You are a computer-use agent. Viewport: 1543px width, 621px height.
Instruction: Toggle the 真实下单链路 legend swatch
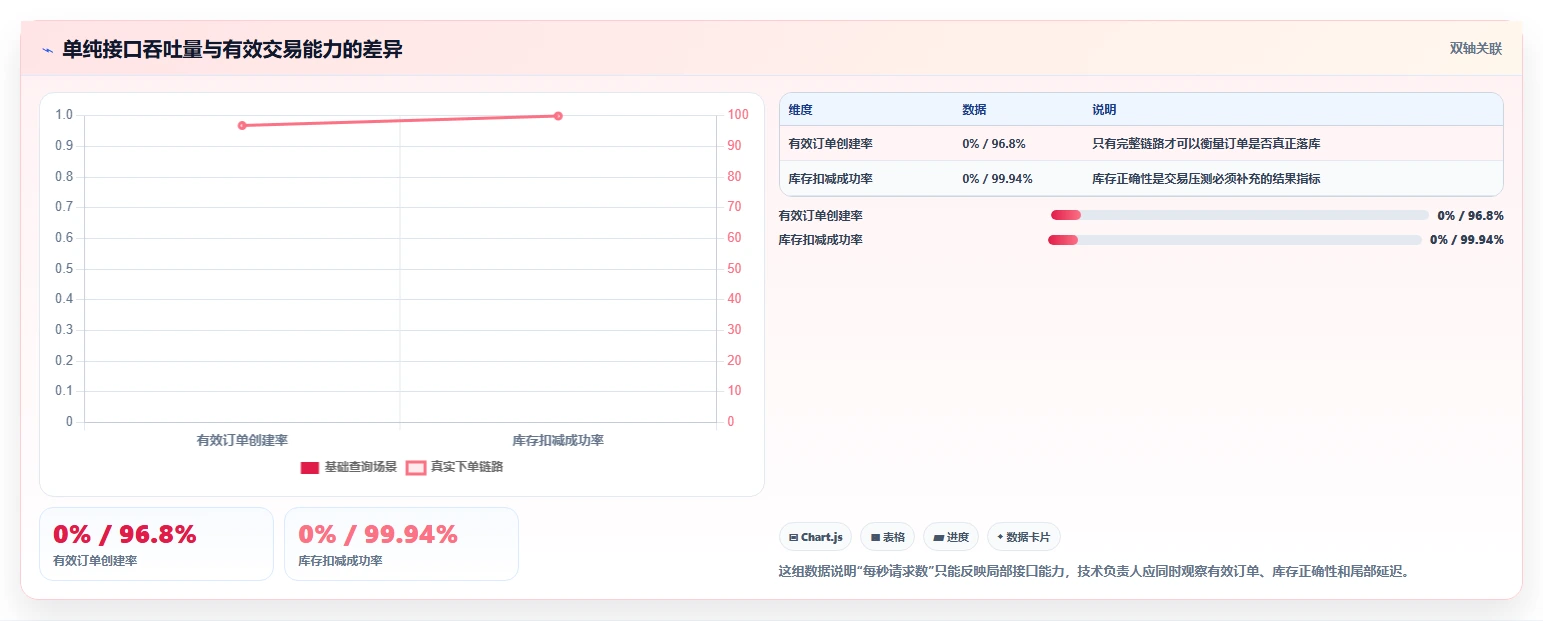[x=416, y=467]
